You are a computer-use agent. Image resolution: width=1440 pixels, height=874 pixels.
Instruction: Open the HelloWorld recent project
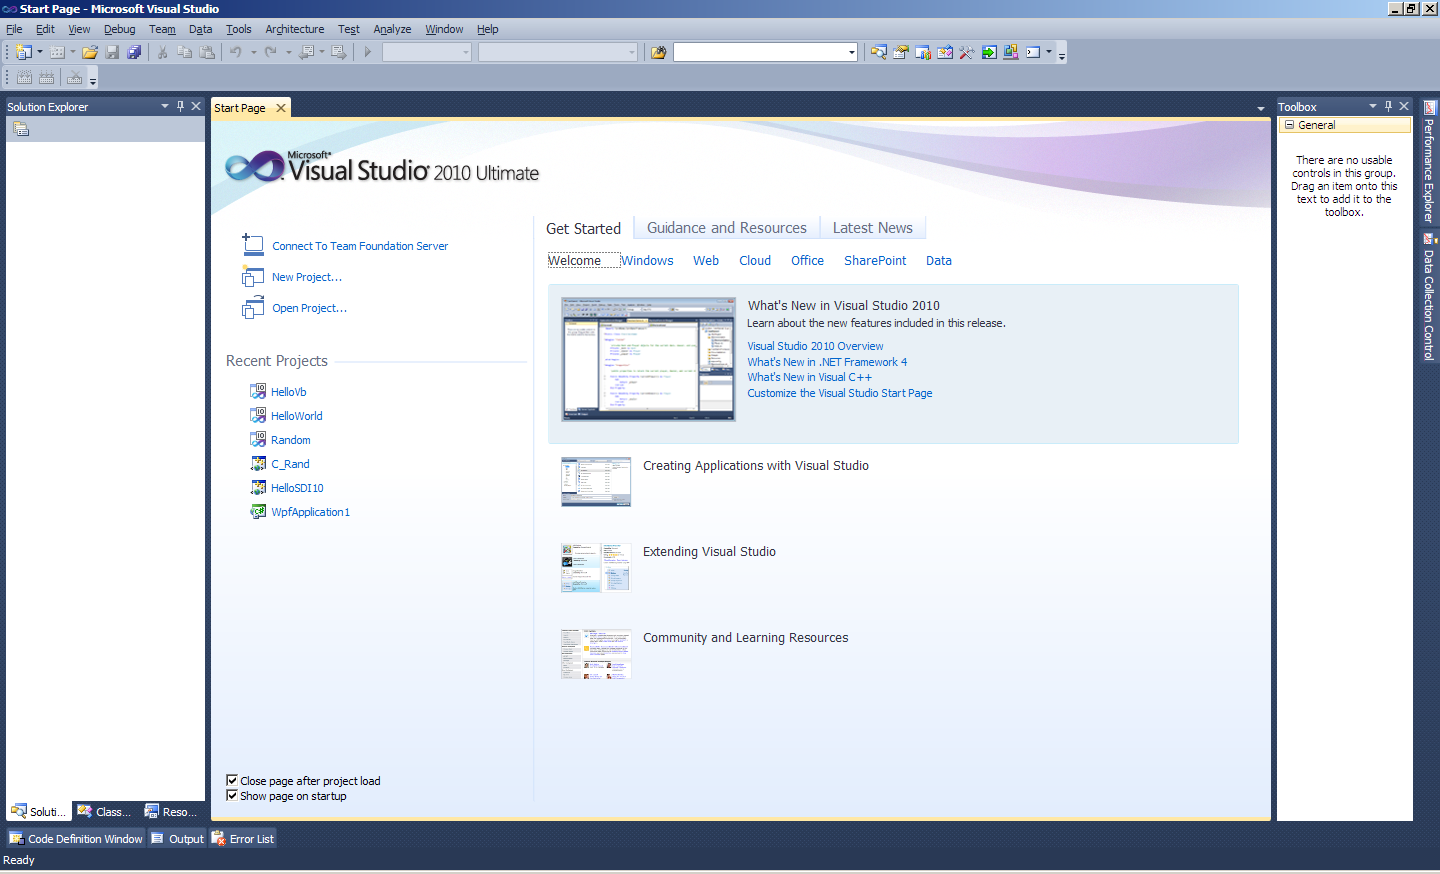point(296,416)
